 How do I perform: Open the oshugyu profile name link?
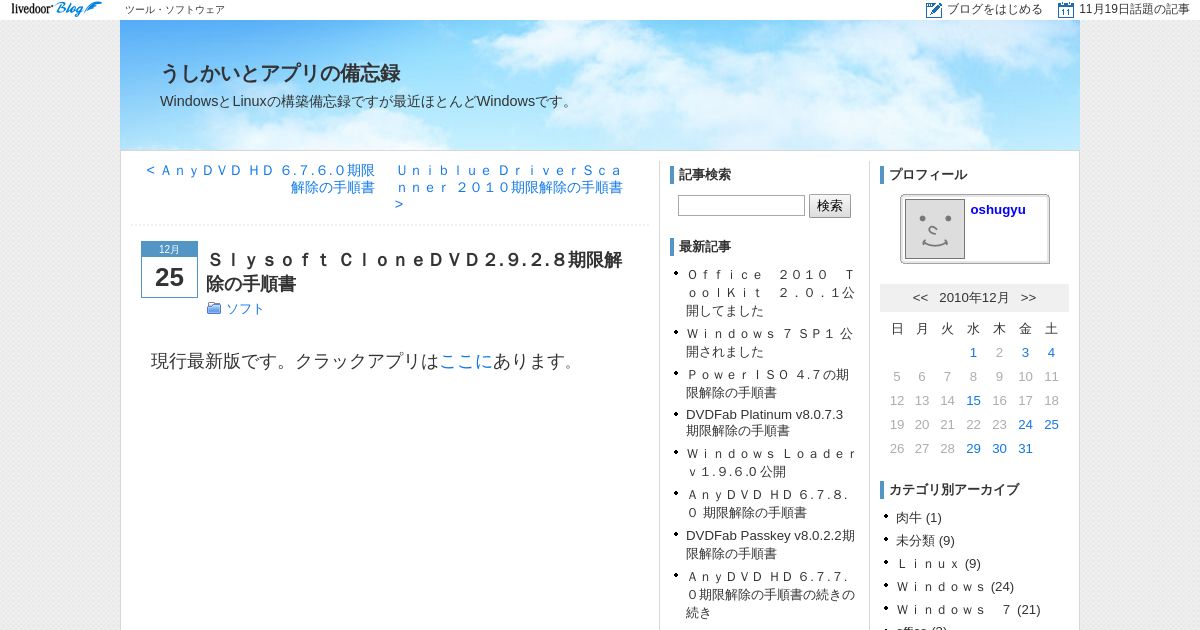click(998, 209)
